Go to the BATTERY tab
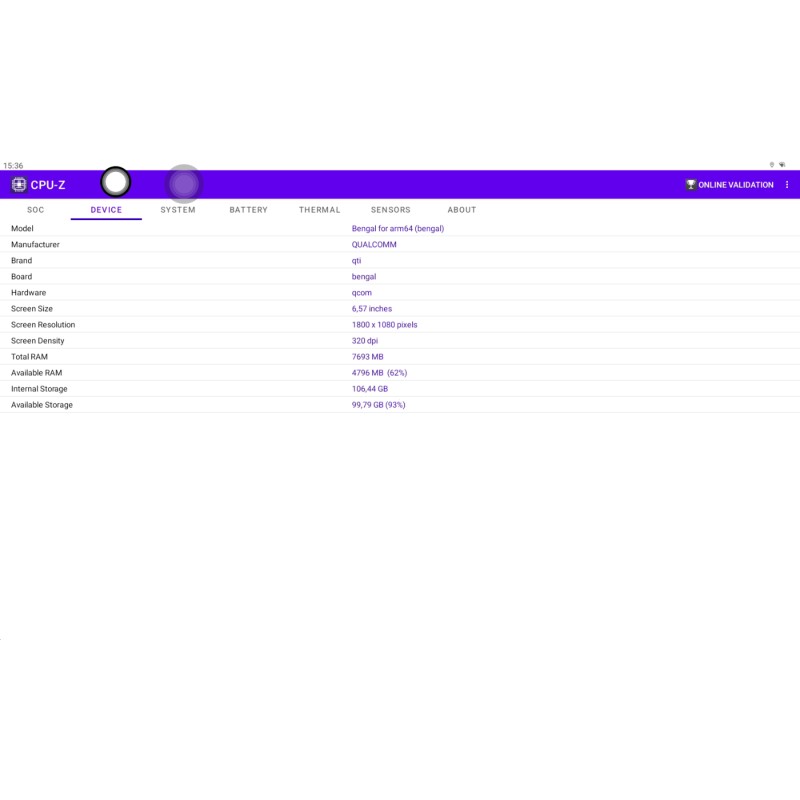This screenshot has height=800, width=800. click(x=248, y=210)
